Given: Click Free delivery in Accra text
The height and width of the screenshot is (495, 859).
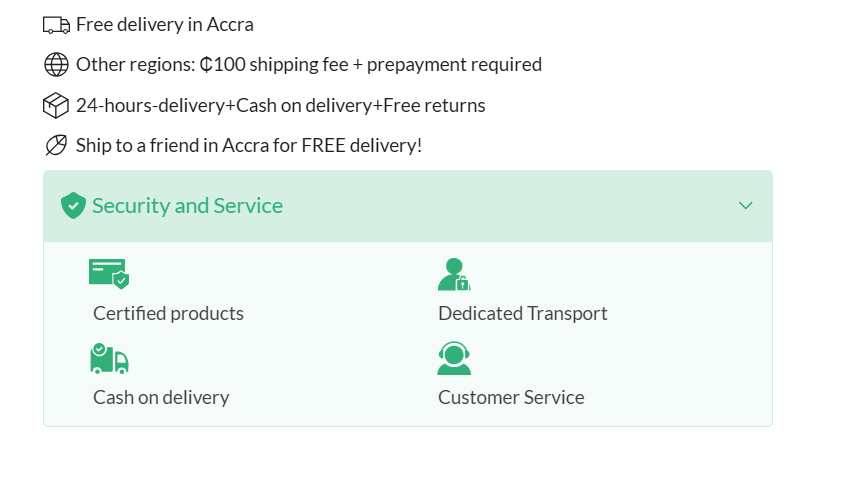Looking at the screenshot, I should point(165,25).
